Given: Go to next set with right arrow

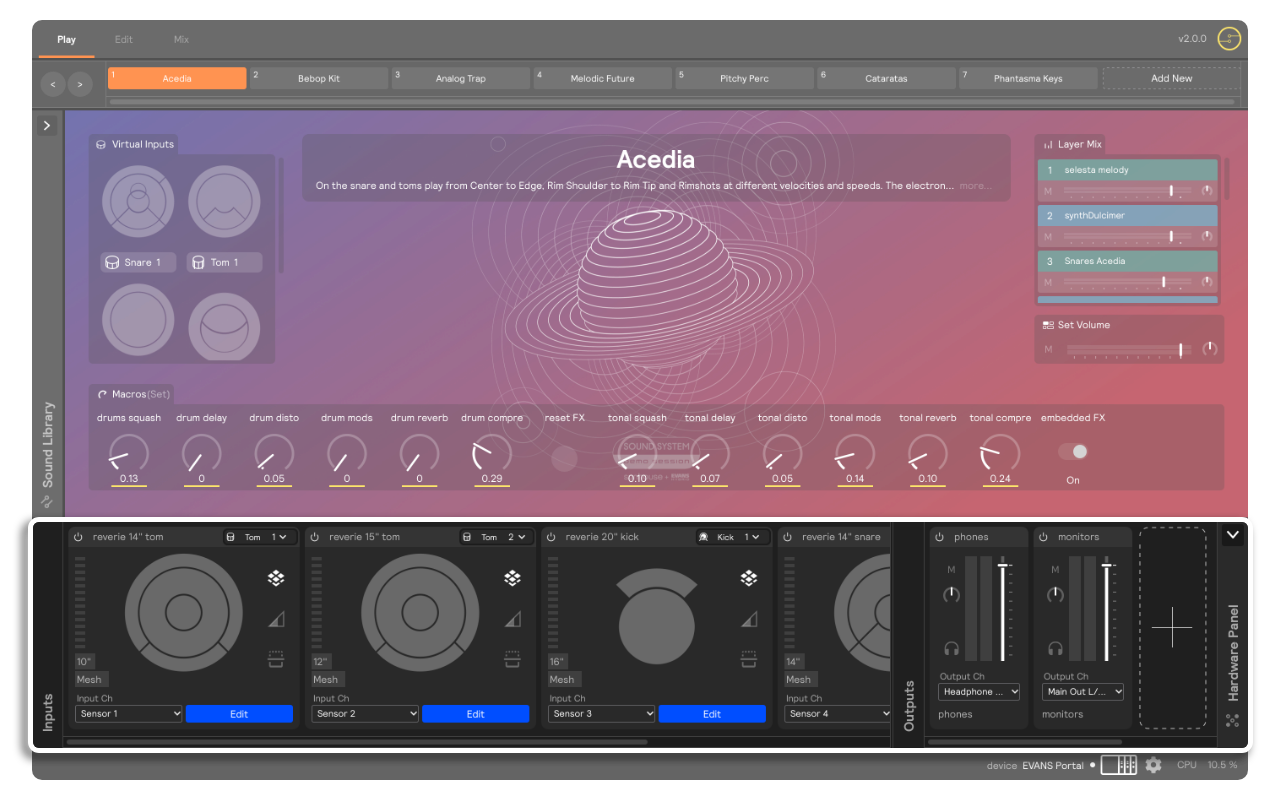Looking at the screenshot, I should (x=80, y=84).
